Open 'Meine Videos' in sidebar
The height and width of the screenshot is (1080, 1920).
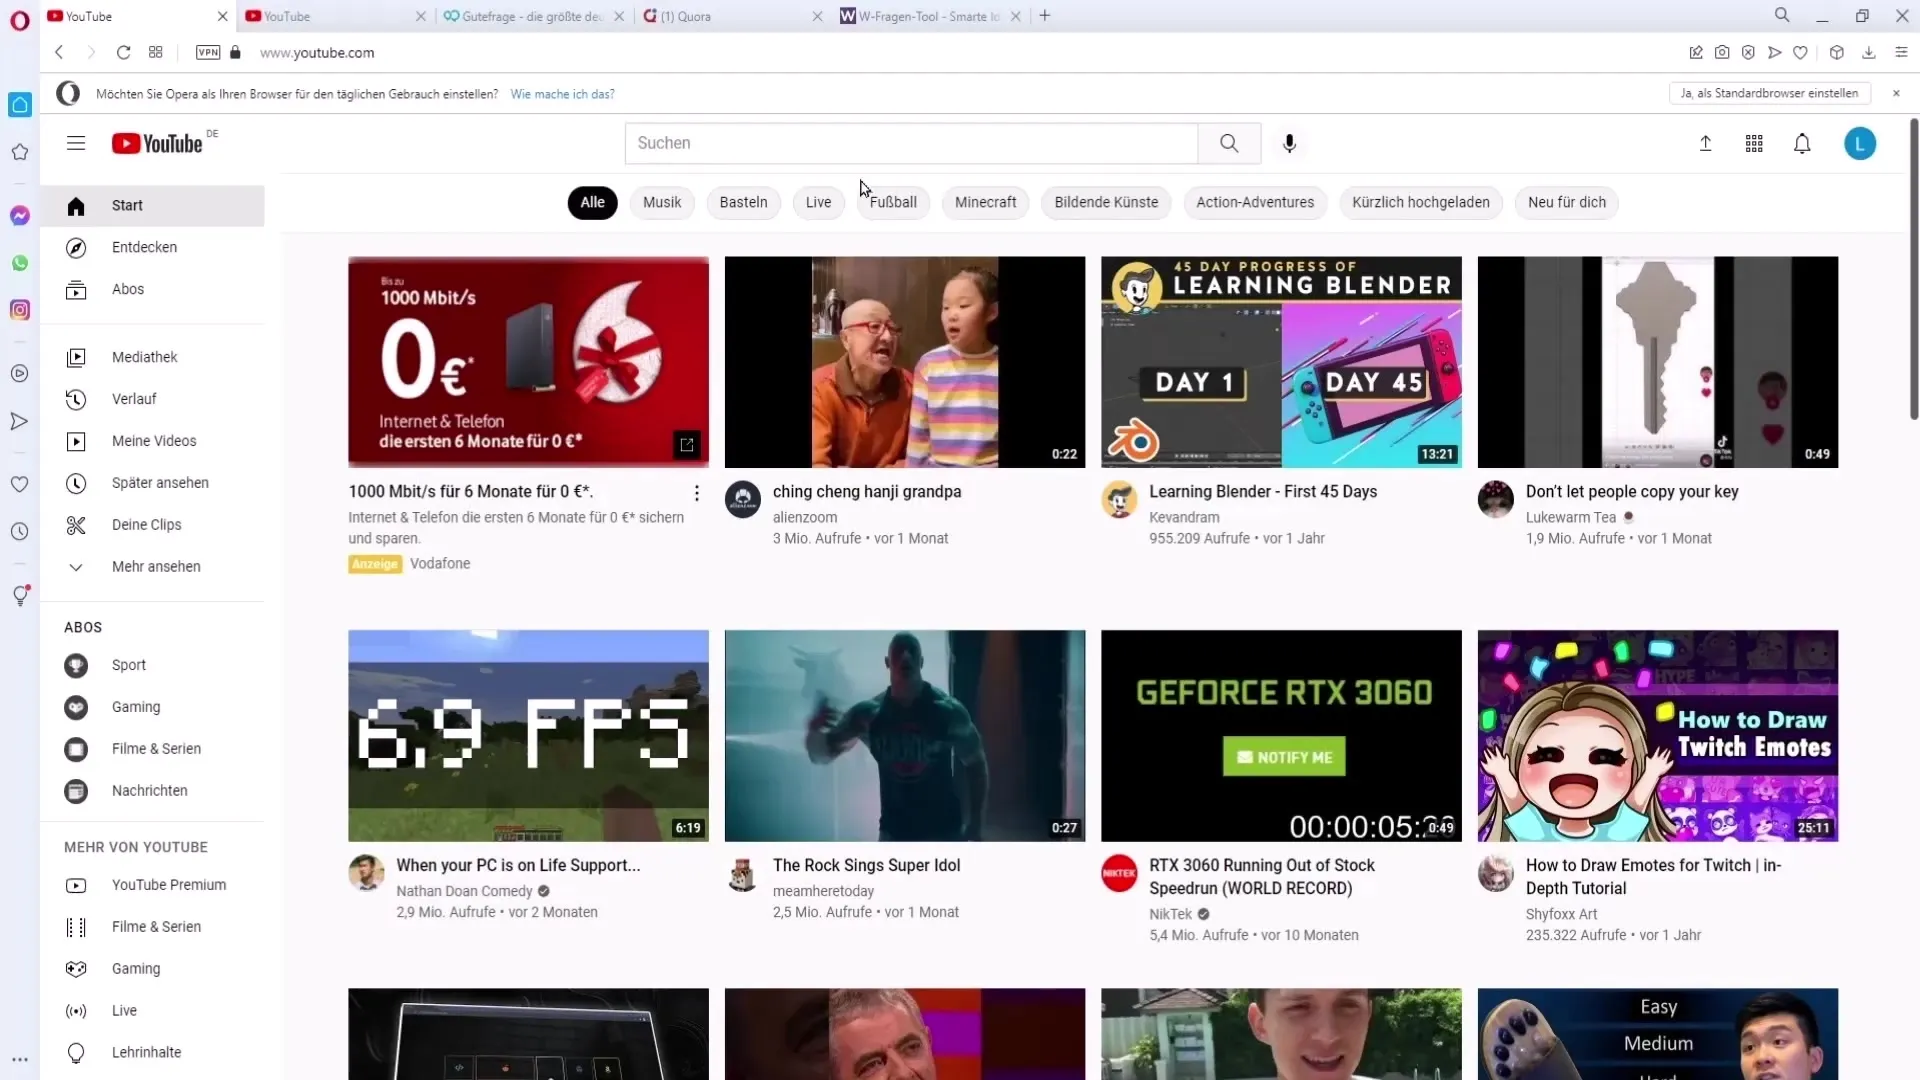pyautogui.click(x=152, y=442)
